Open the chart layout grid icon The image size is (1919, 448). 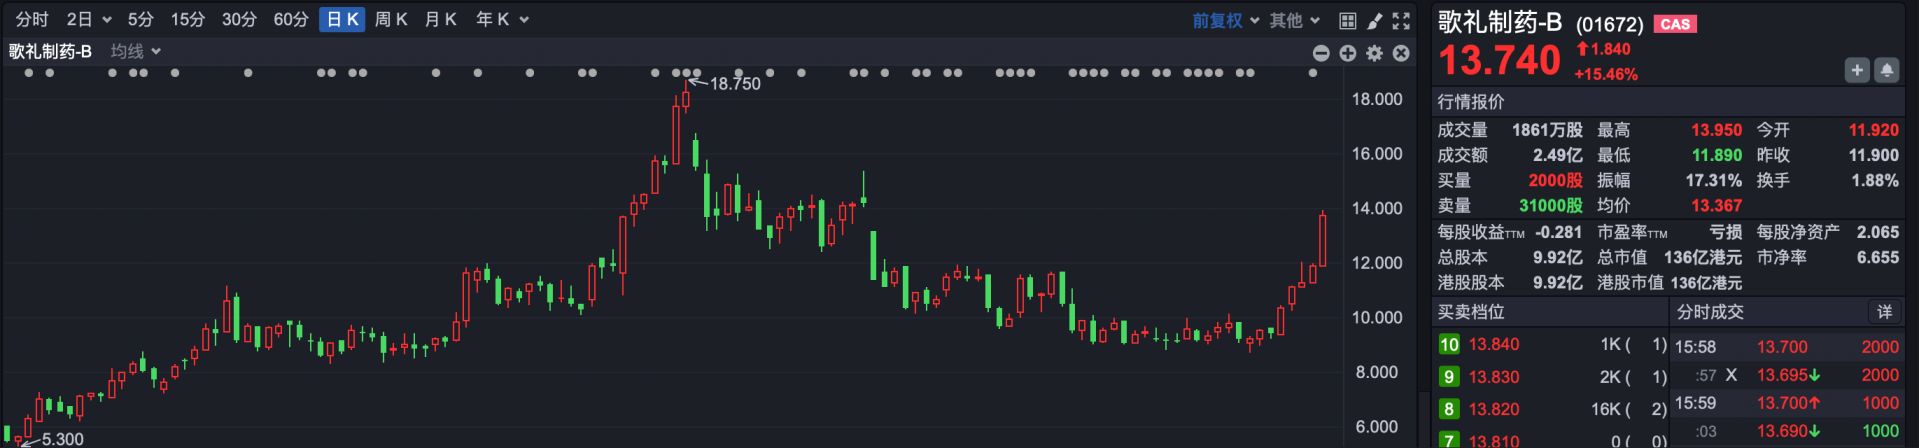click(1348, 20)
